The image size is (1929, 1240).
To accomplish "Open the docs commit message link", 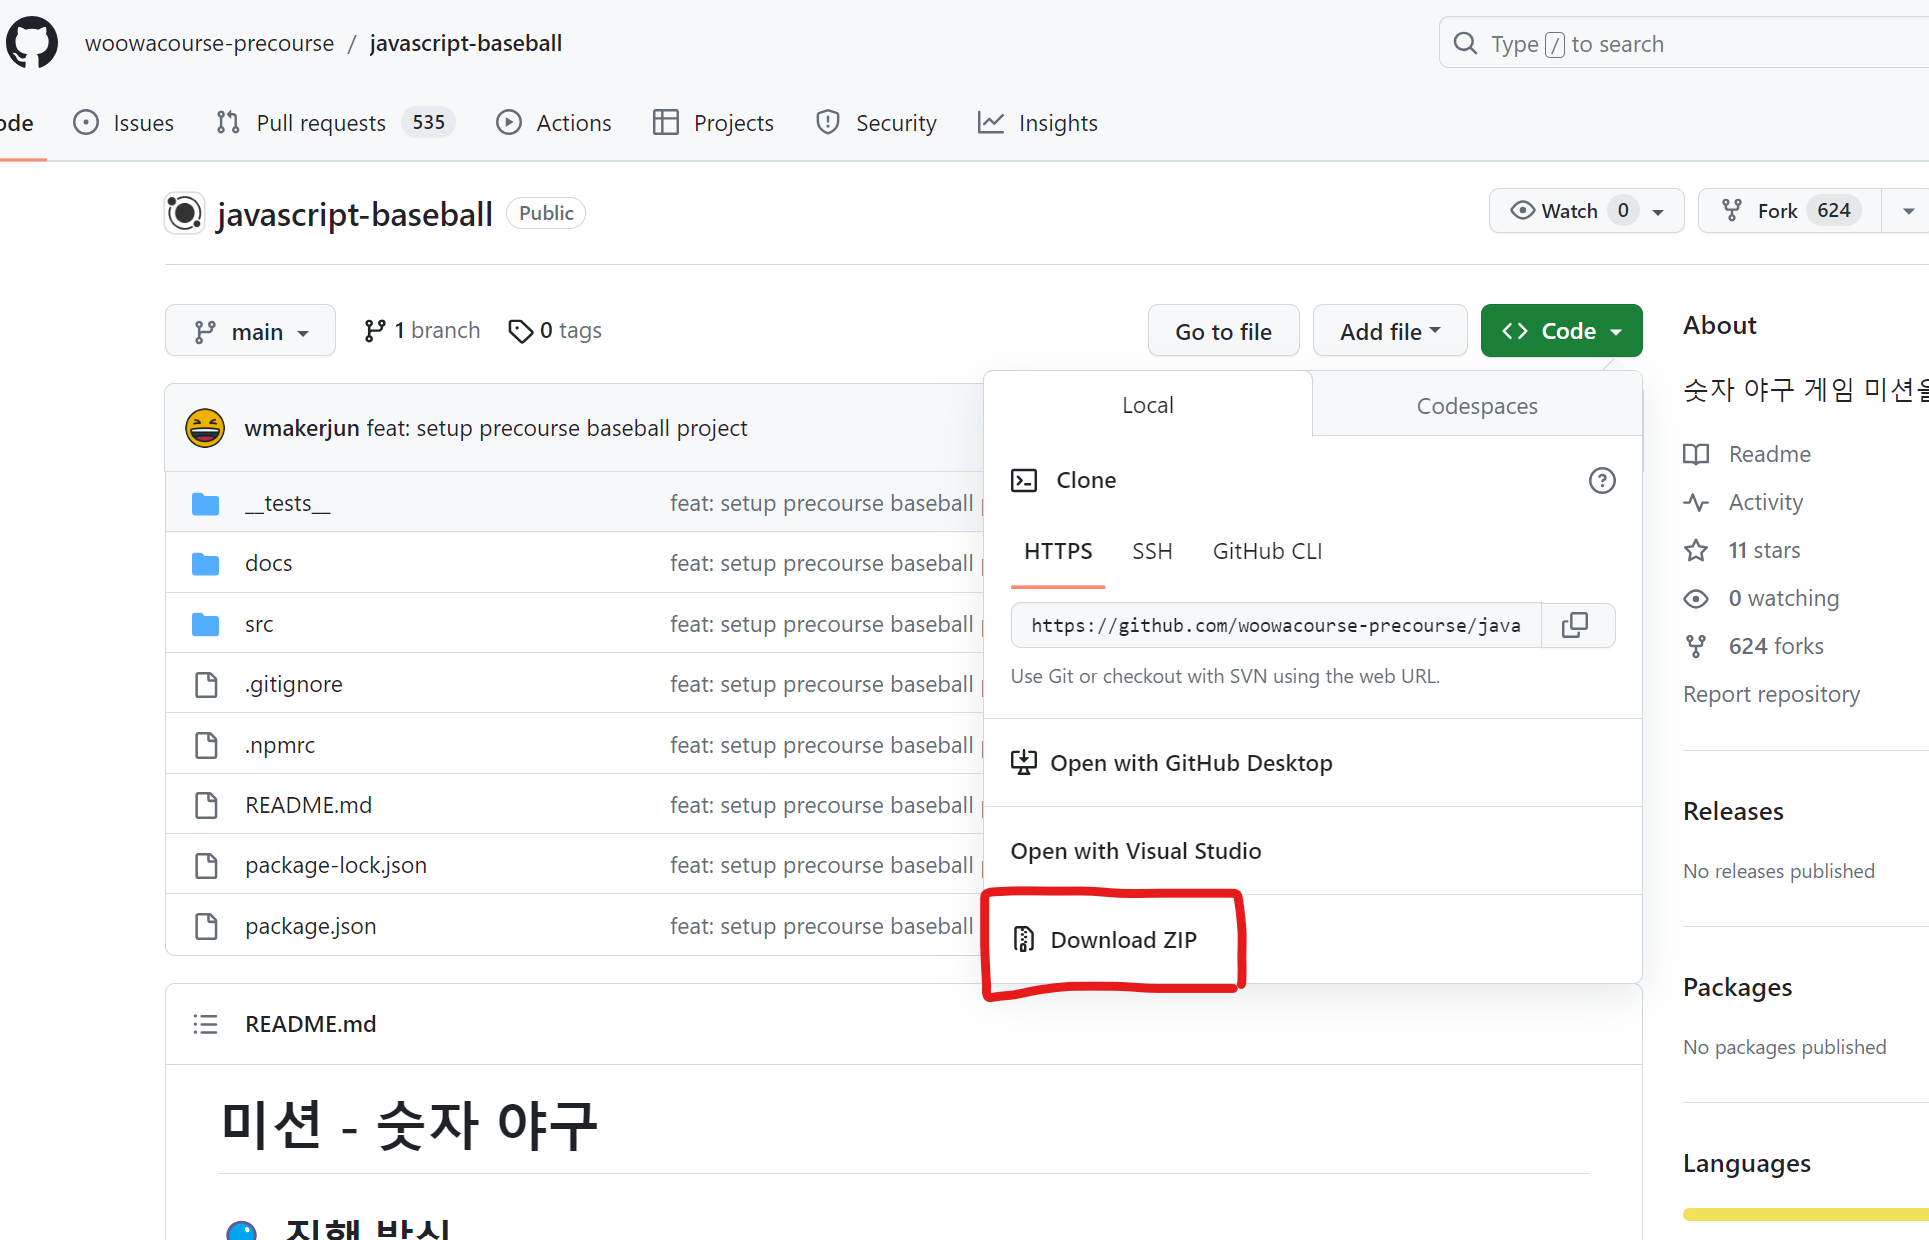I will point(821,563).
